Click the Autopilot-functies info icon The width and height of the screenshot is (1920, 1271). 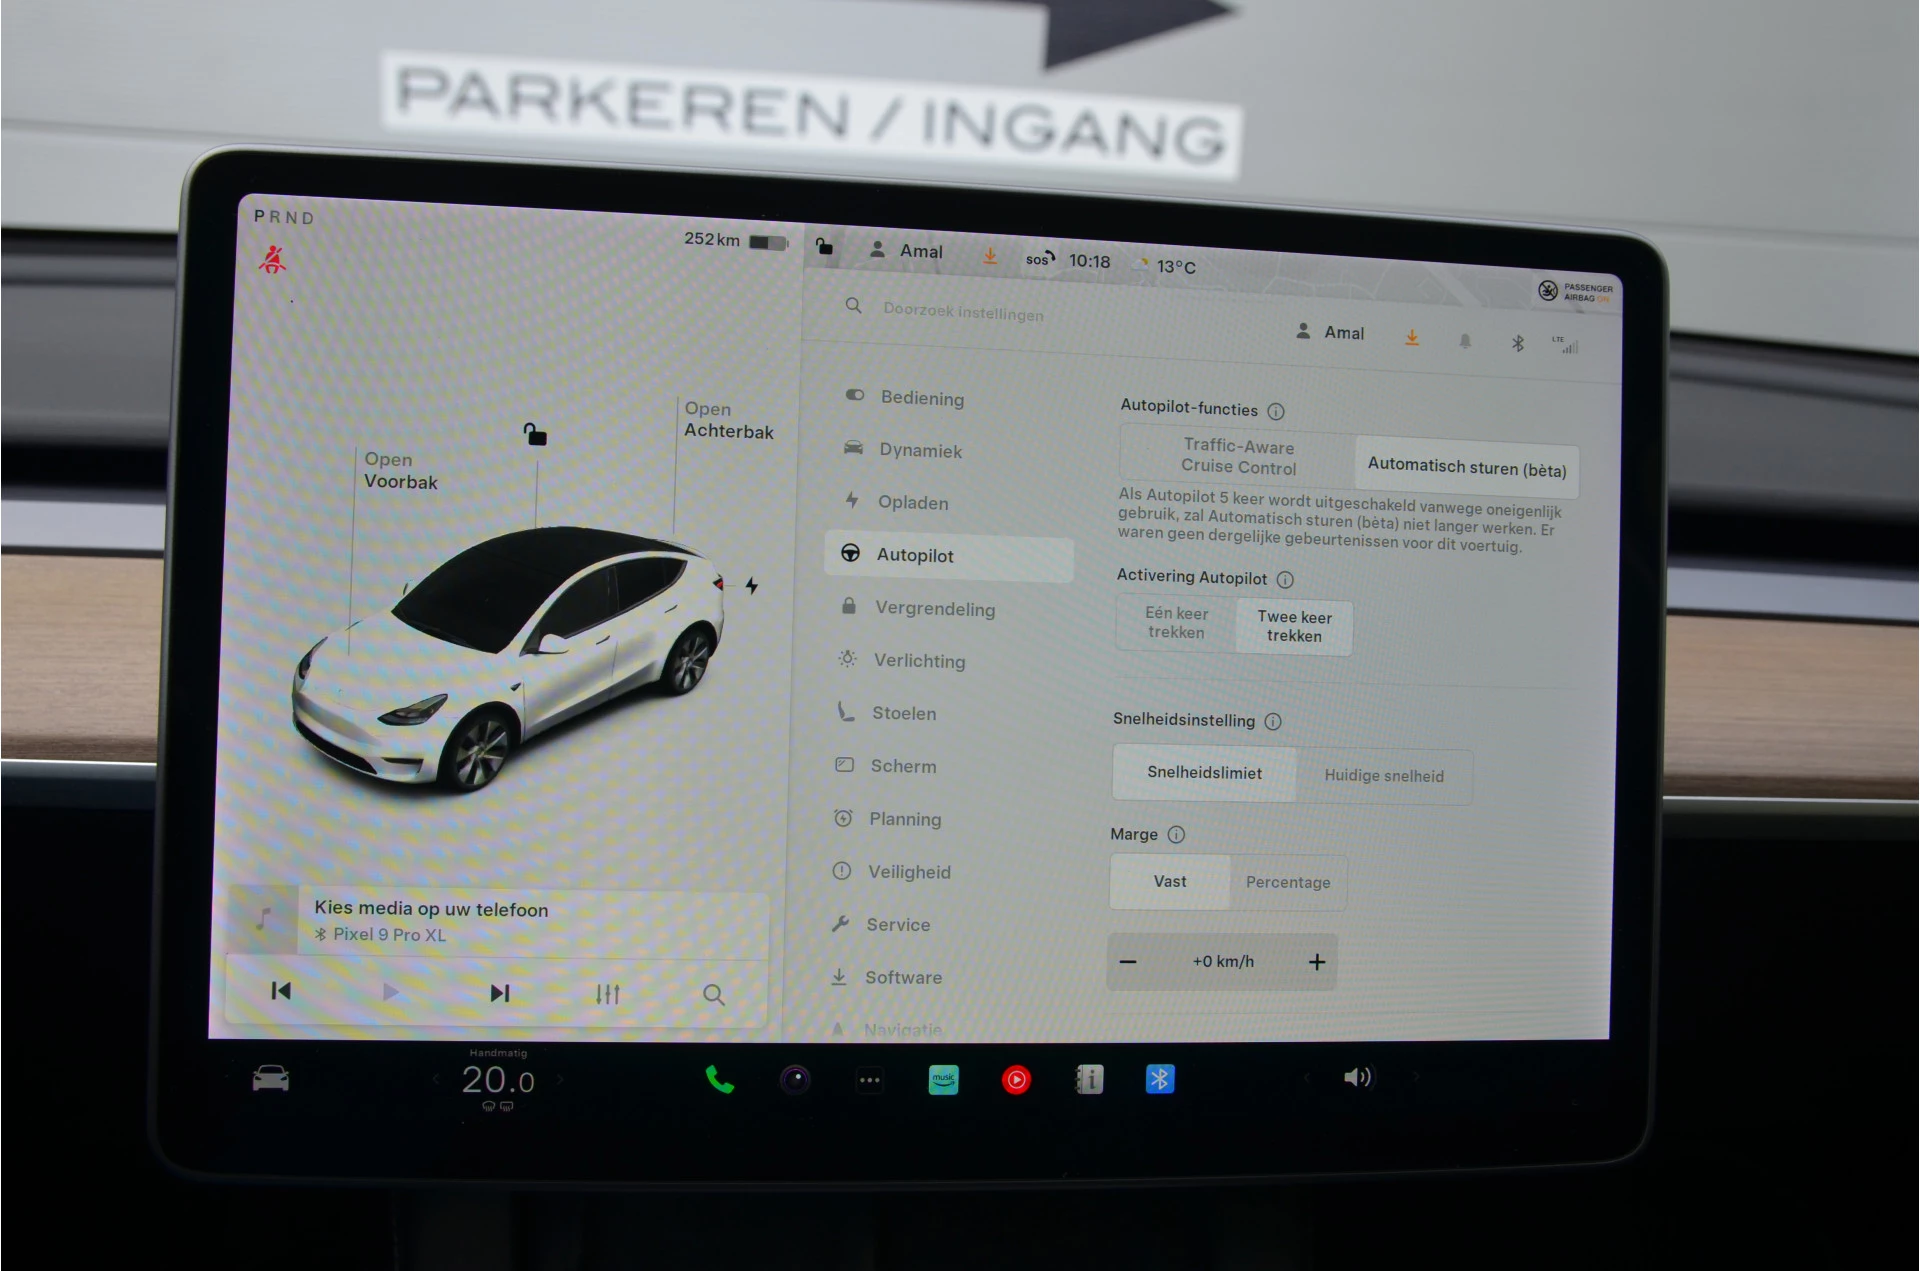[x=1277, y=410]
